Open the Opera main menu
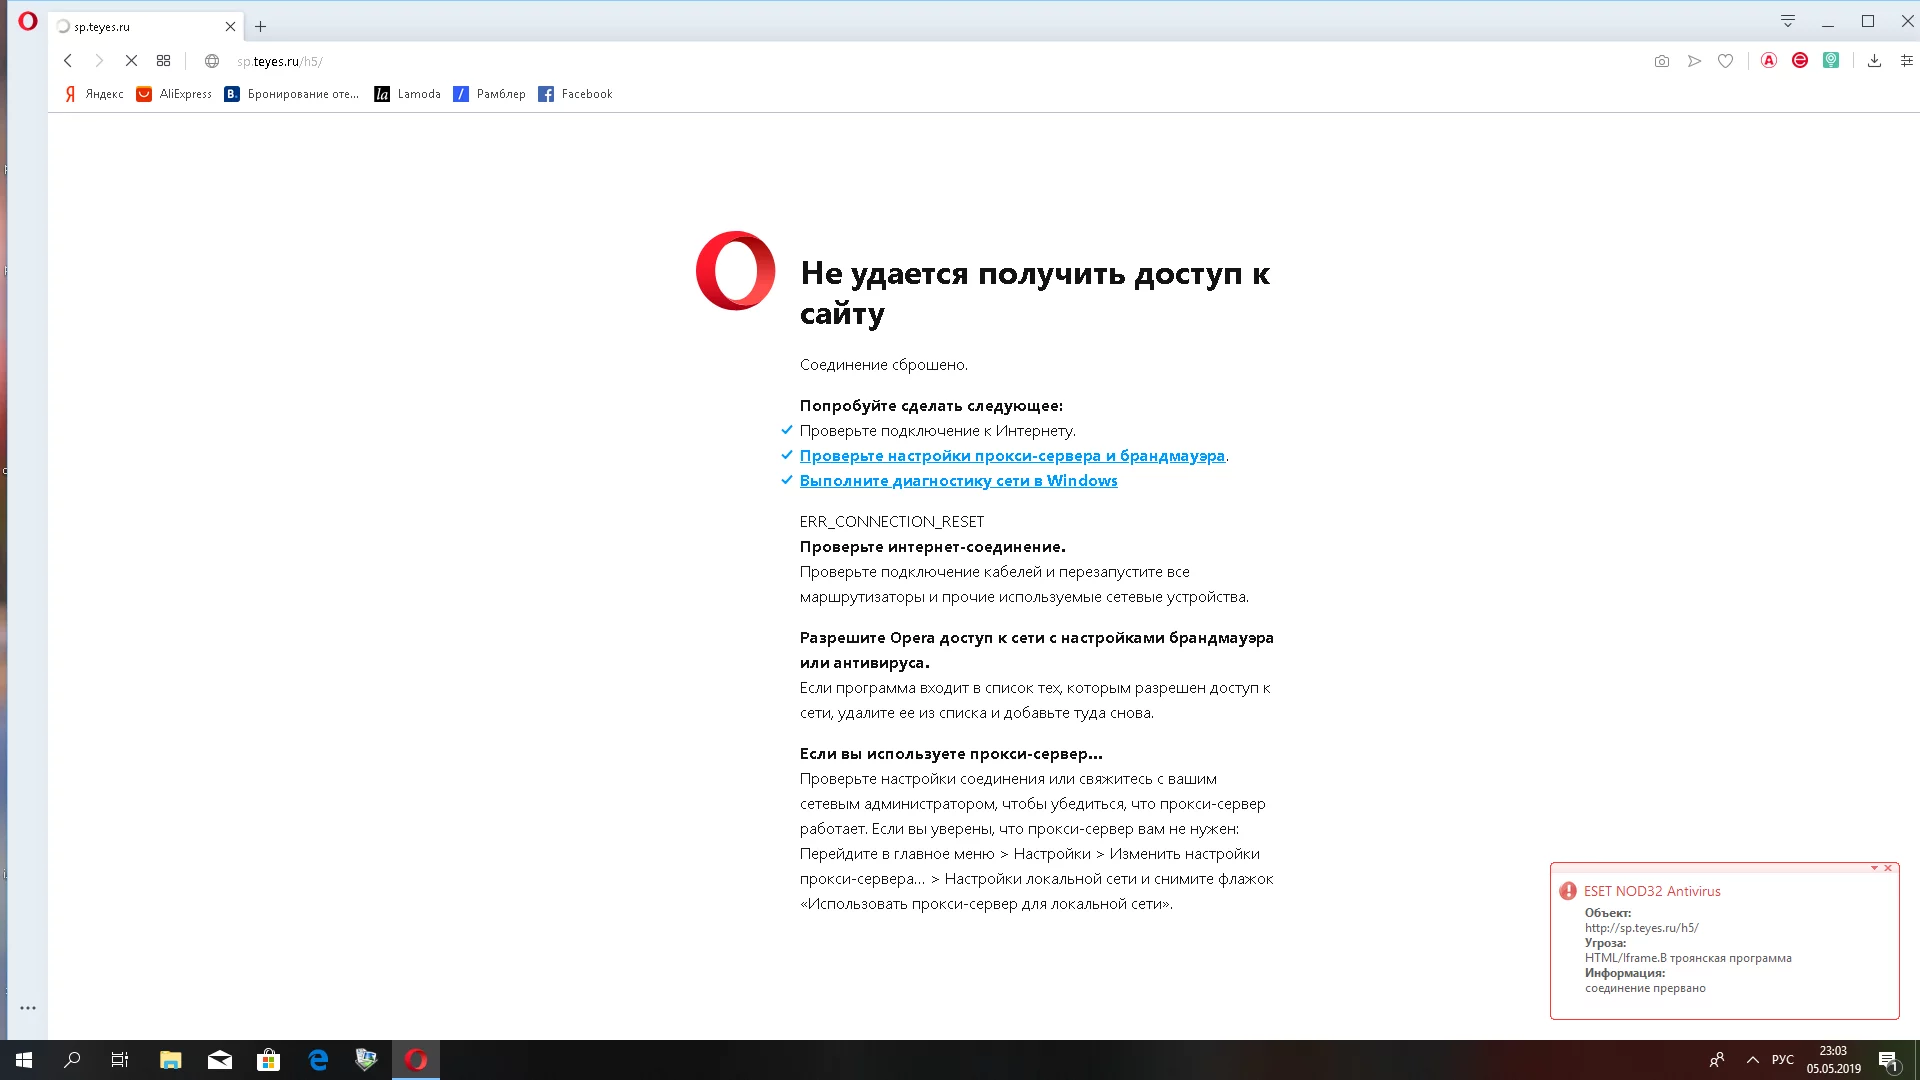1920x1080 pixels. (28, 21)
